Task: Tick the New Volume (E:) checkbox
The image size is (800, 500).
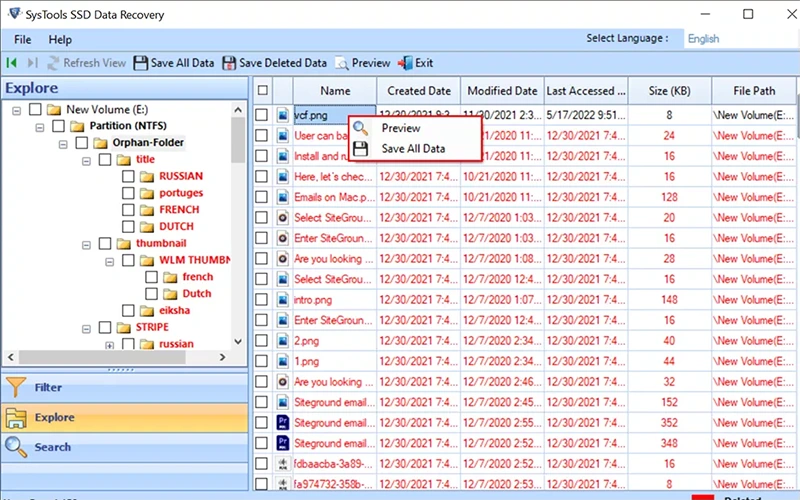Action: click(35, 109)
